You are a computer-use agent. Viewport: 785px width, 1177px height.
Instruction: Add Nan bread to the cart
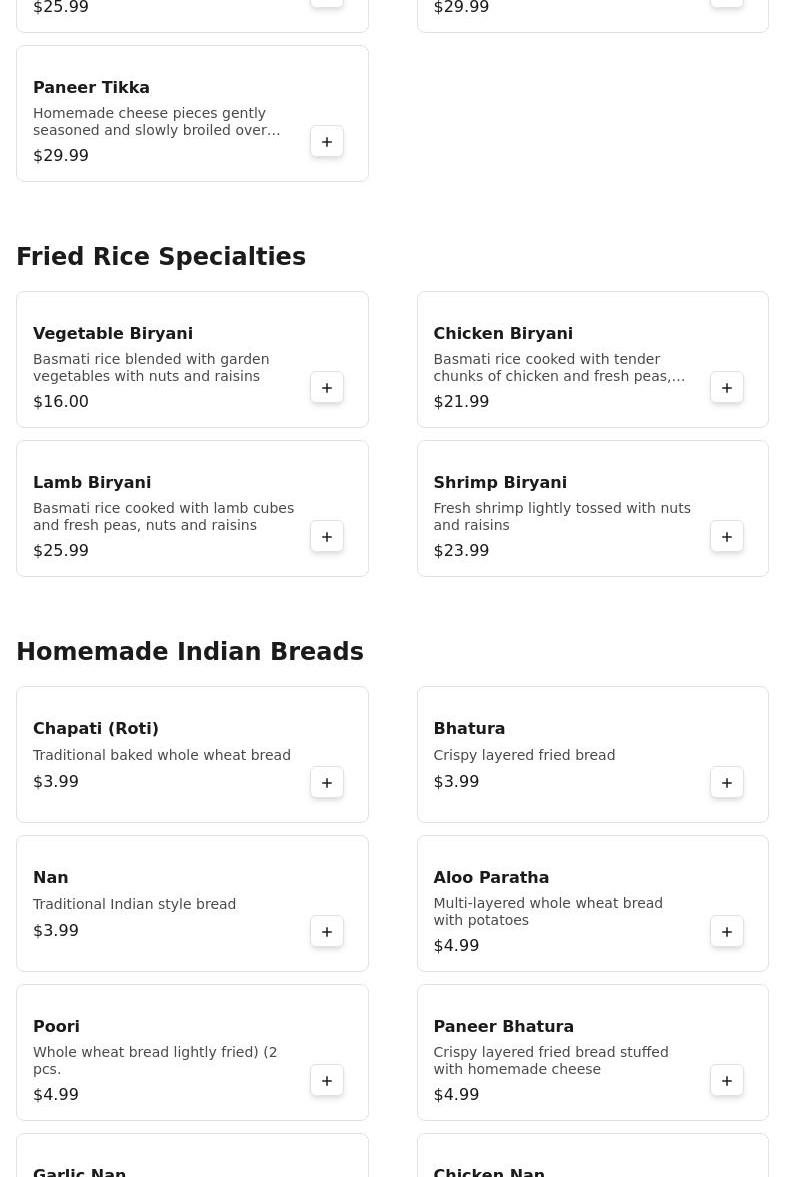327,932
